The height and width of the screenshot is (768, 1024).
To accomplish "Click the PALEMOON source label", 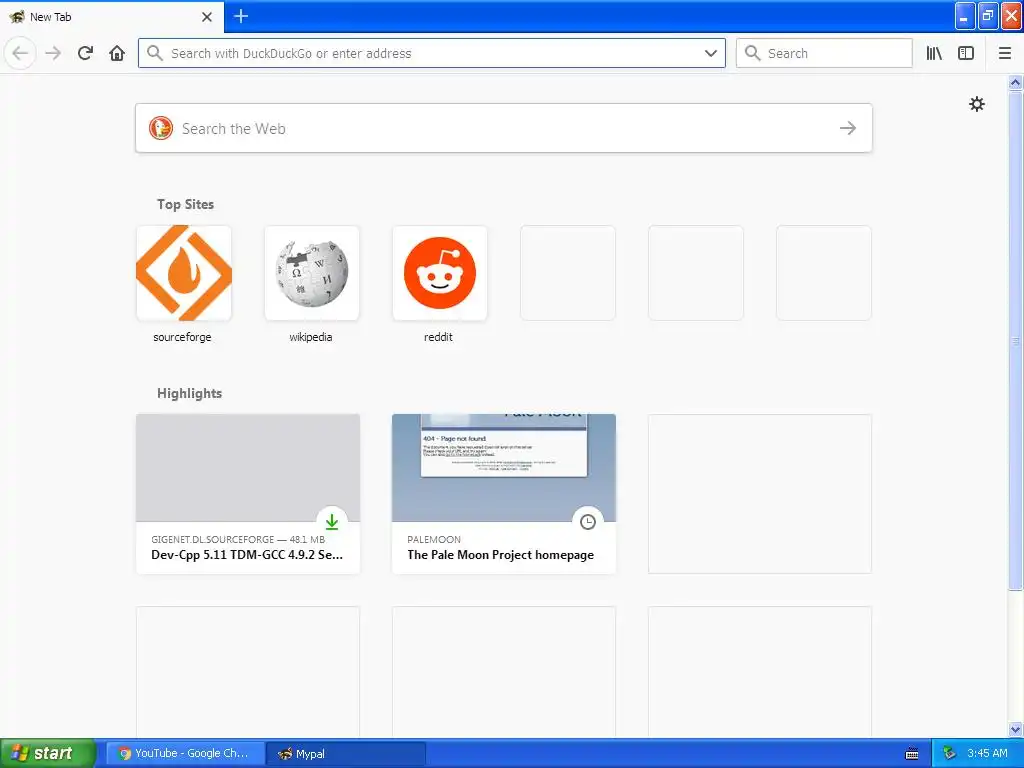I will coord(434,539).
